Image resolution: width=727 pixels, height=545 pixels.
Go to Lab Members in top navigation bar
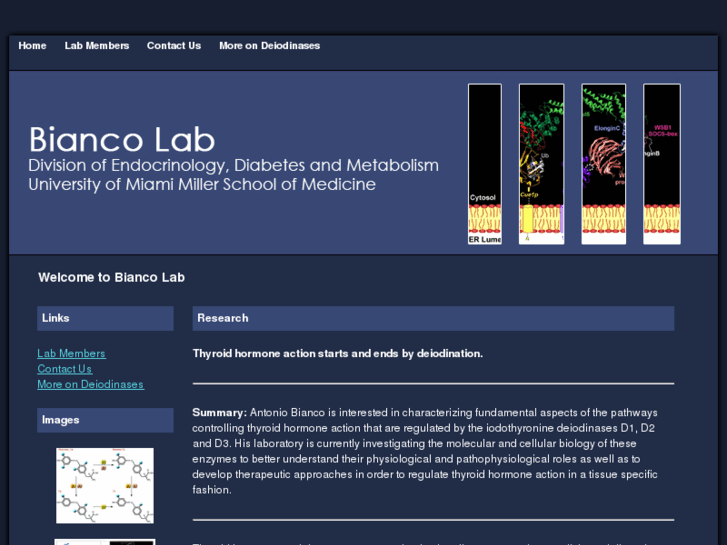coord(97,46)
